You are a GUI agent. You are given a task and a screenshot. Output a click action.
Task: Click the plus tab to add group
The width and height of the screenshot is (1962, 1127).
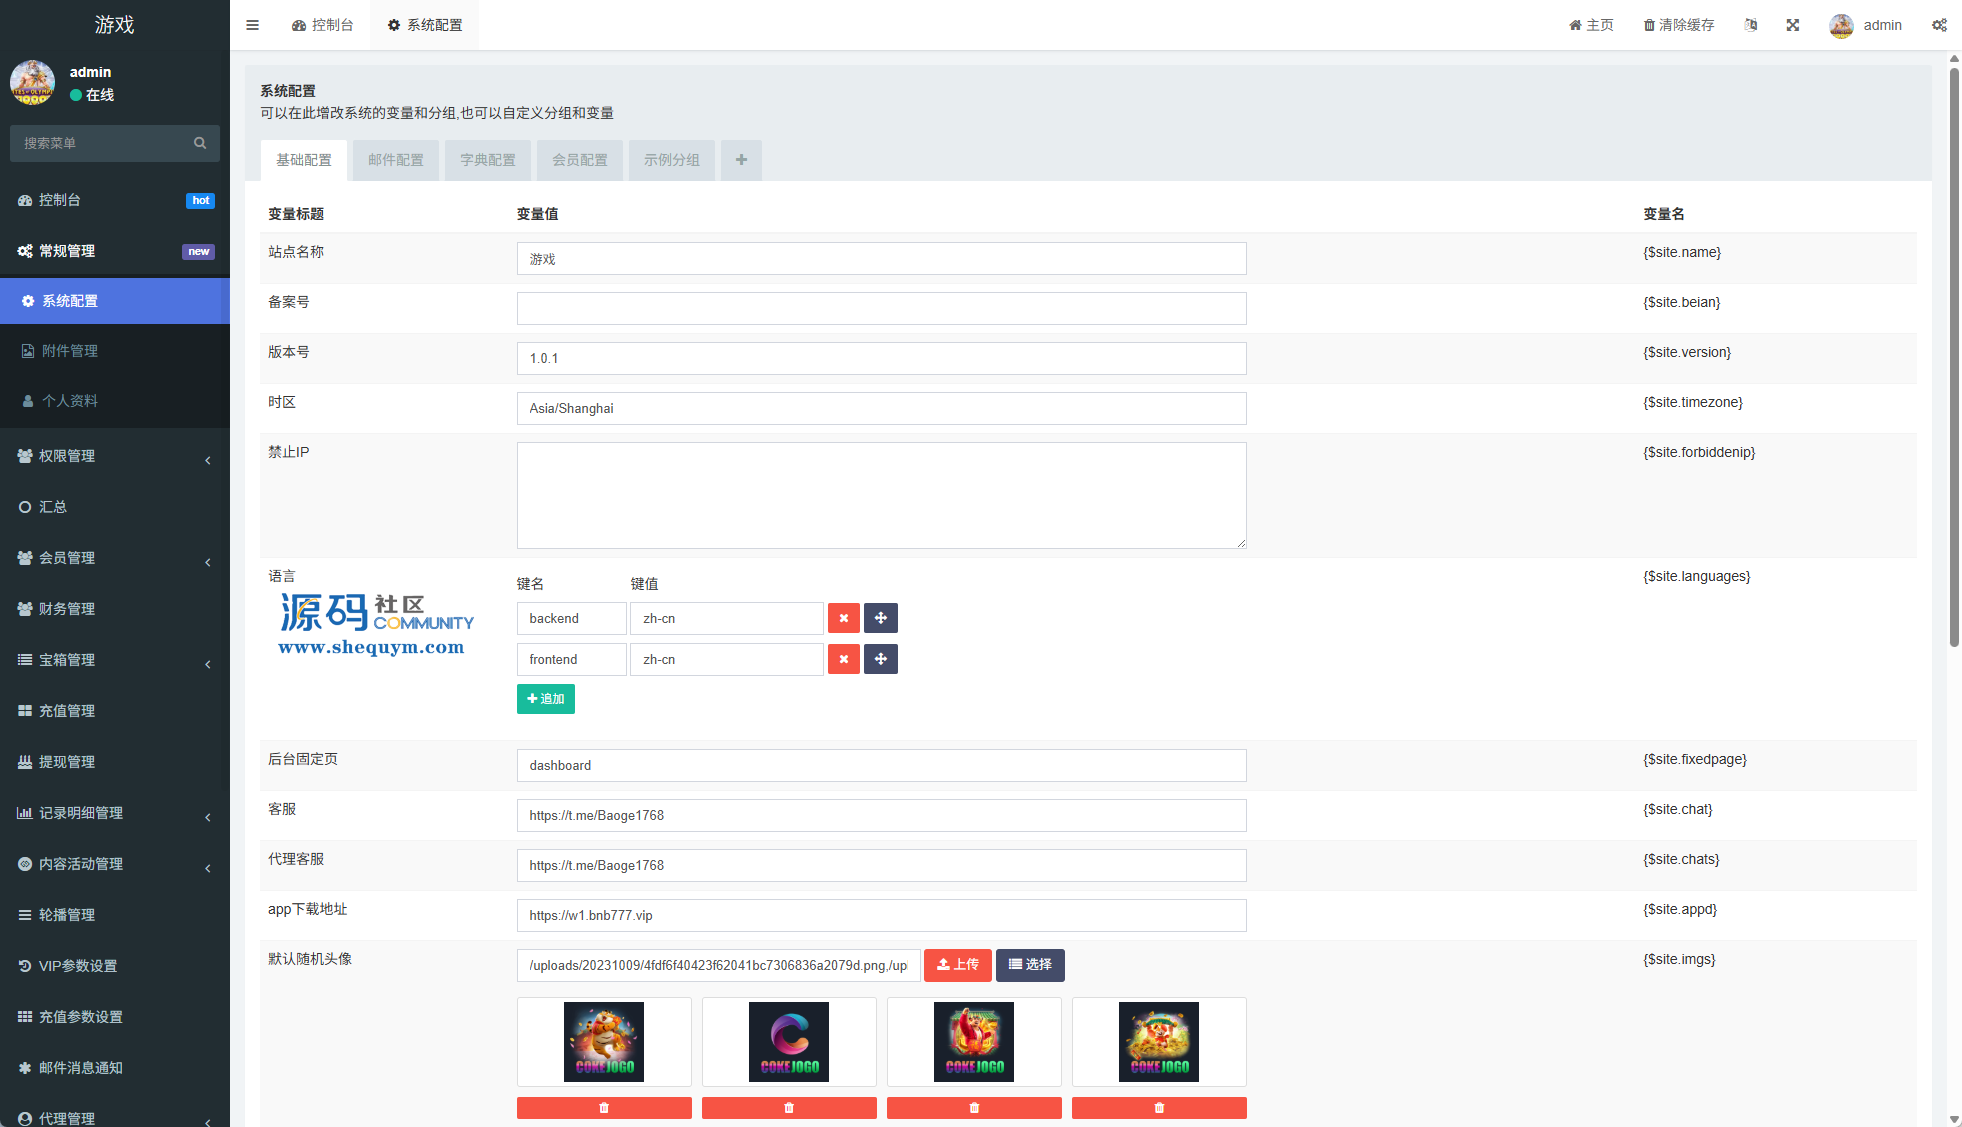pyautogui.click(x=741, y=160)
